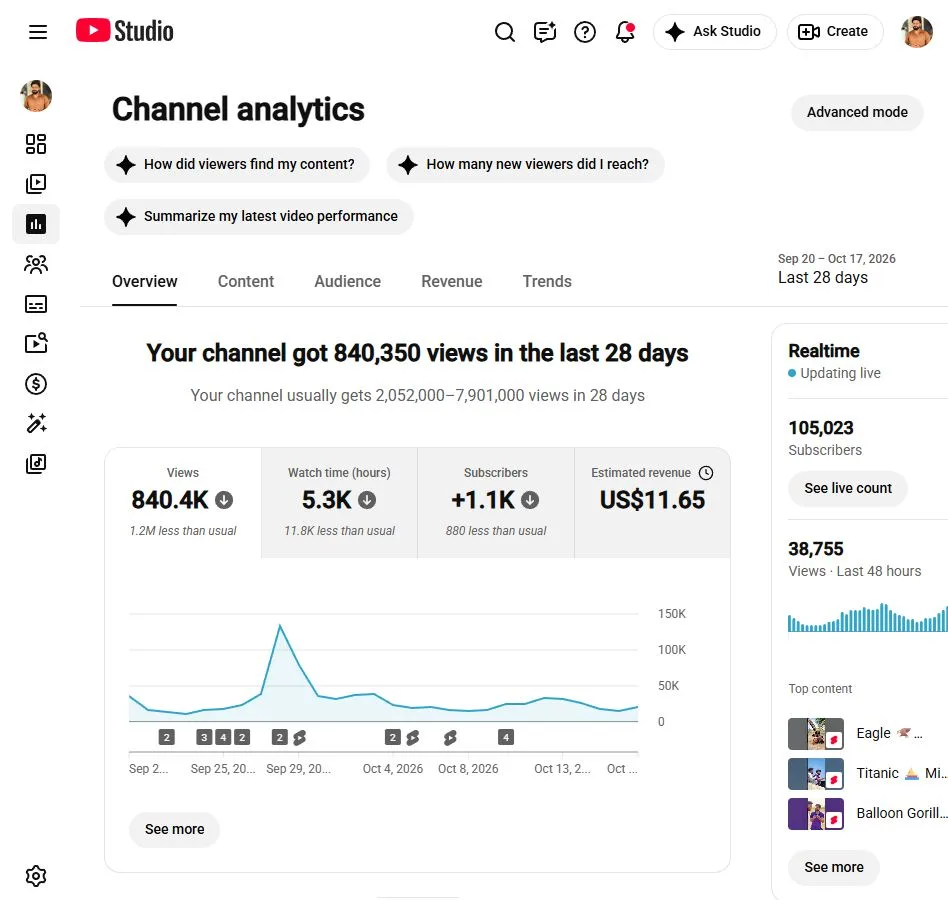This screenshot has width=948, height=900.
Task: Click '38,755' realtime views value
Action: pos(816,549)
